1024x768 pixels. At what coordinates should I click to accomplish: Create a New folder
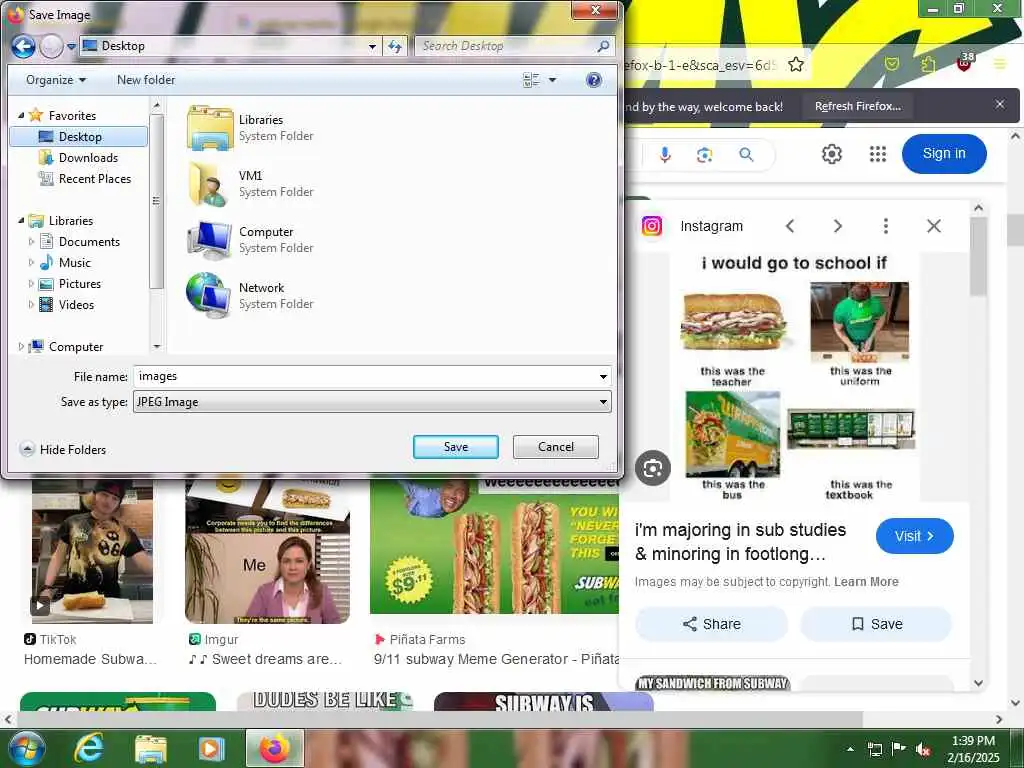(146, 80)
